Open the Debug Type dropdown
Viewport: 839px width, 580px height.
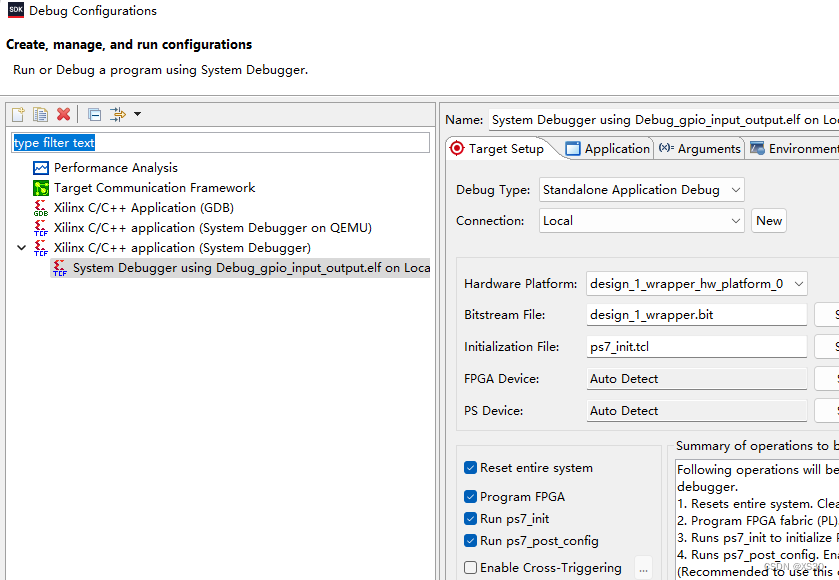tap(641, 190)
